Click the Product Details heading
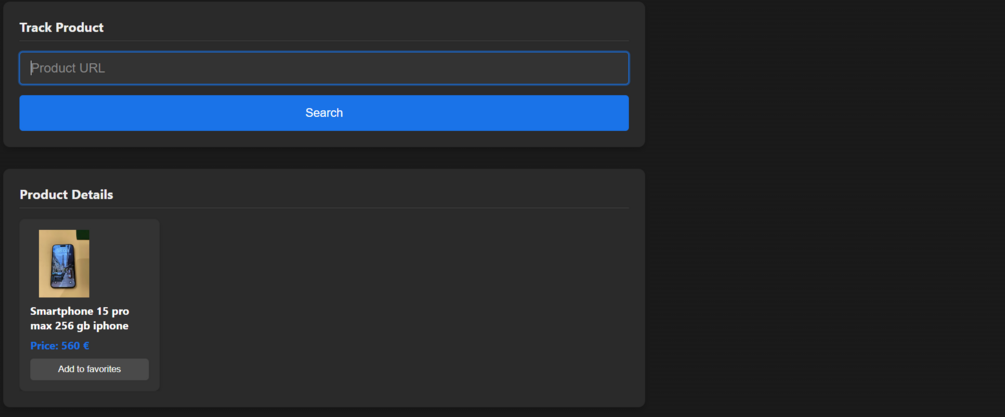The image size is (1005, 417). (x=67, y=195)
